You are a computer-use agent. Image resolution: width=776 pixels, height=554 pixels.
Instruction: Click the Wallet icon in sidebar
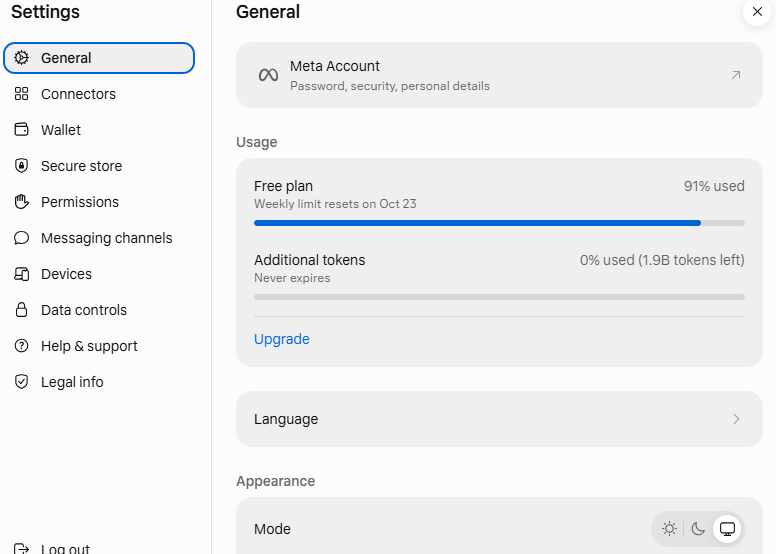click(21, 130)
